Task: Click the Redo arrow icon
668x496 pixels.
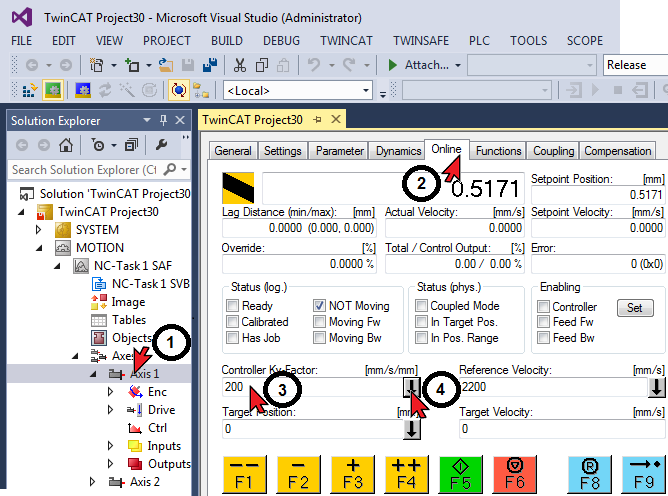Action: [x=349, y=65]
